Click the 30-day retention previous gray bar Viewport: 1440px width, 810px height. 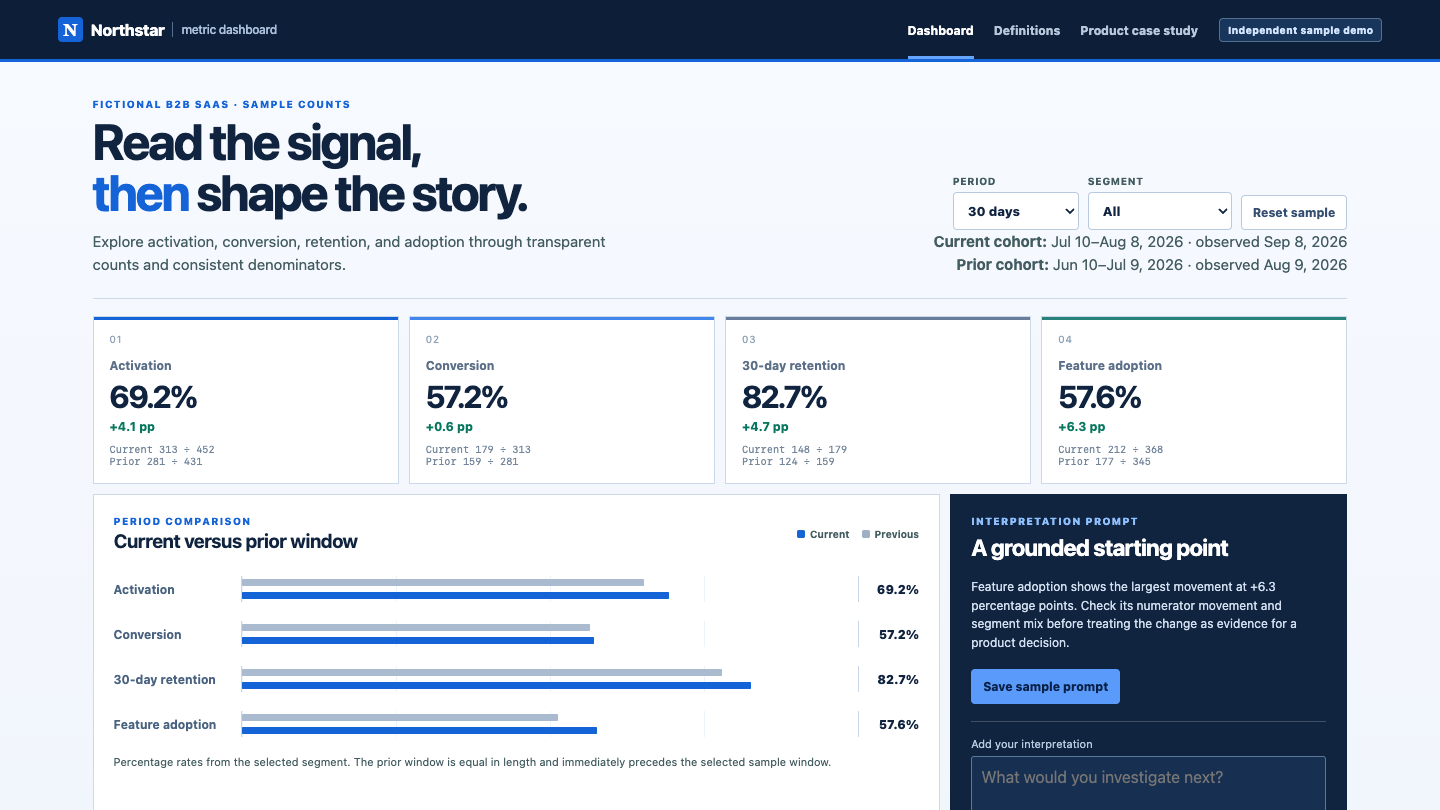(482, 672)
